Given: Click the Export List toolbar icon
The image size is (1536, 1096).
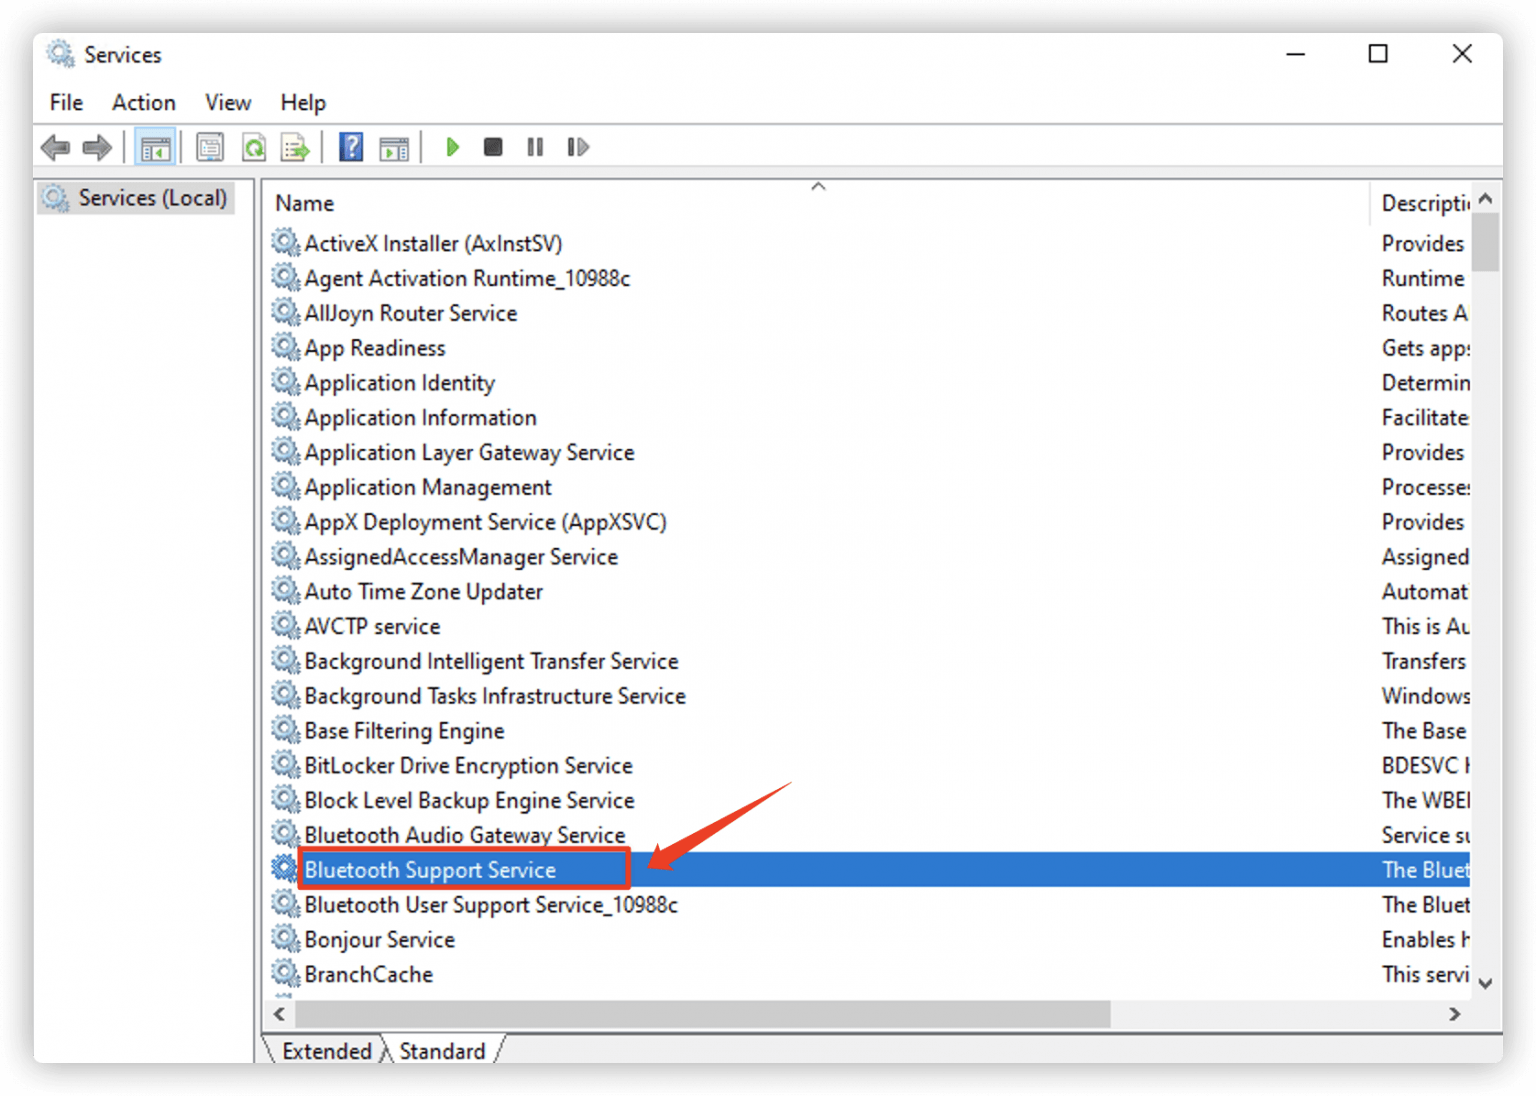Looking at the screenshot, I should click(294, 147).
